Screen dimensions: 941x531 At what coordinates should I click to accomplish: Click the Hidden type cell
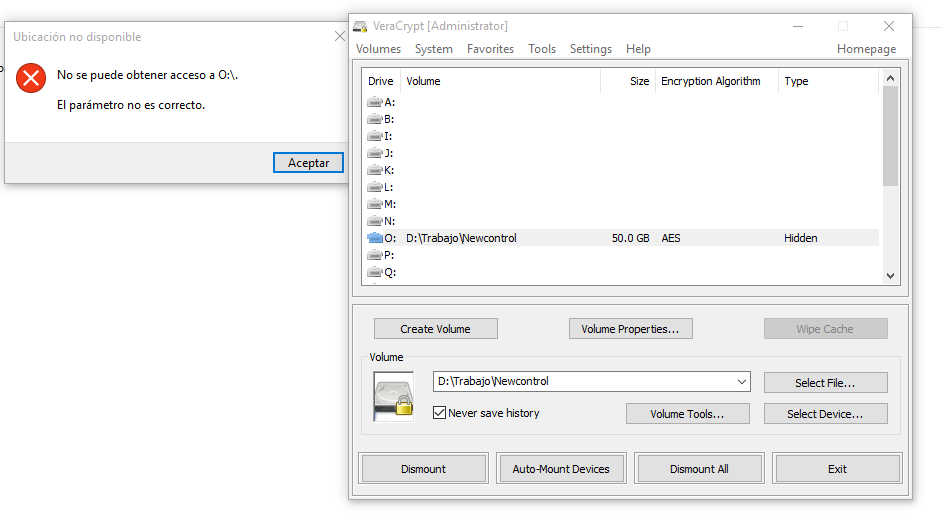coord(801,238)
